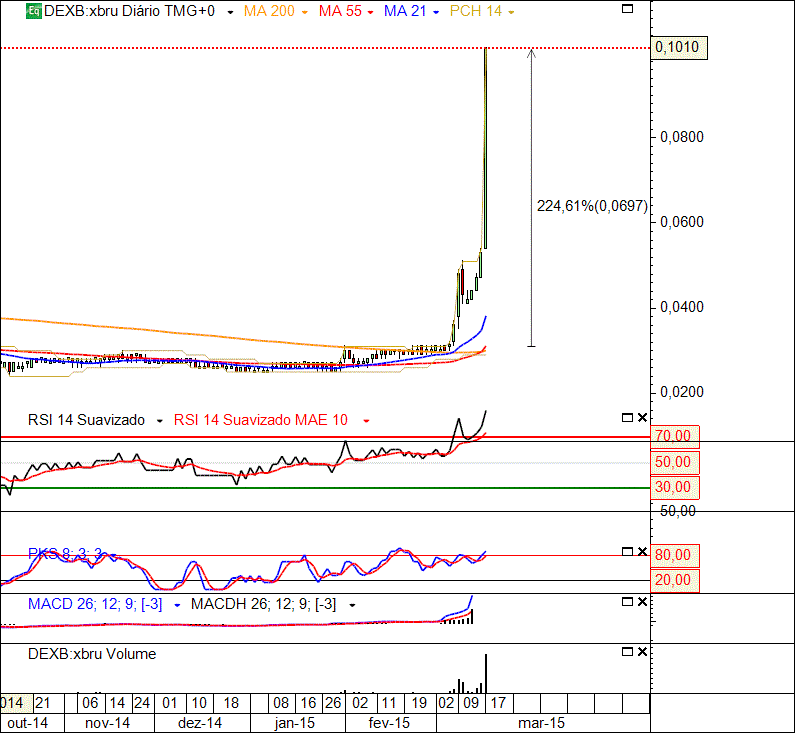
Task: Click the fev-15 month on time axis
Action: [389, 723]
